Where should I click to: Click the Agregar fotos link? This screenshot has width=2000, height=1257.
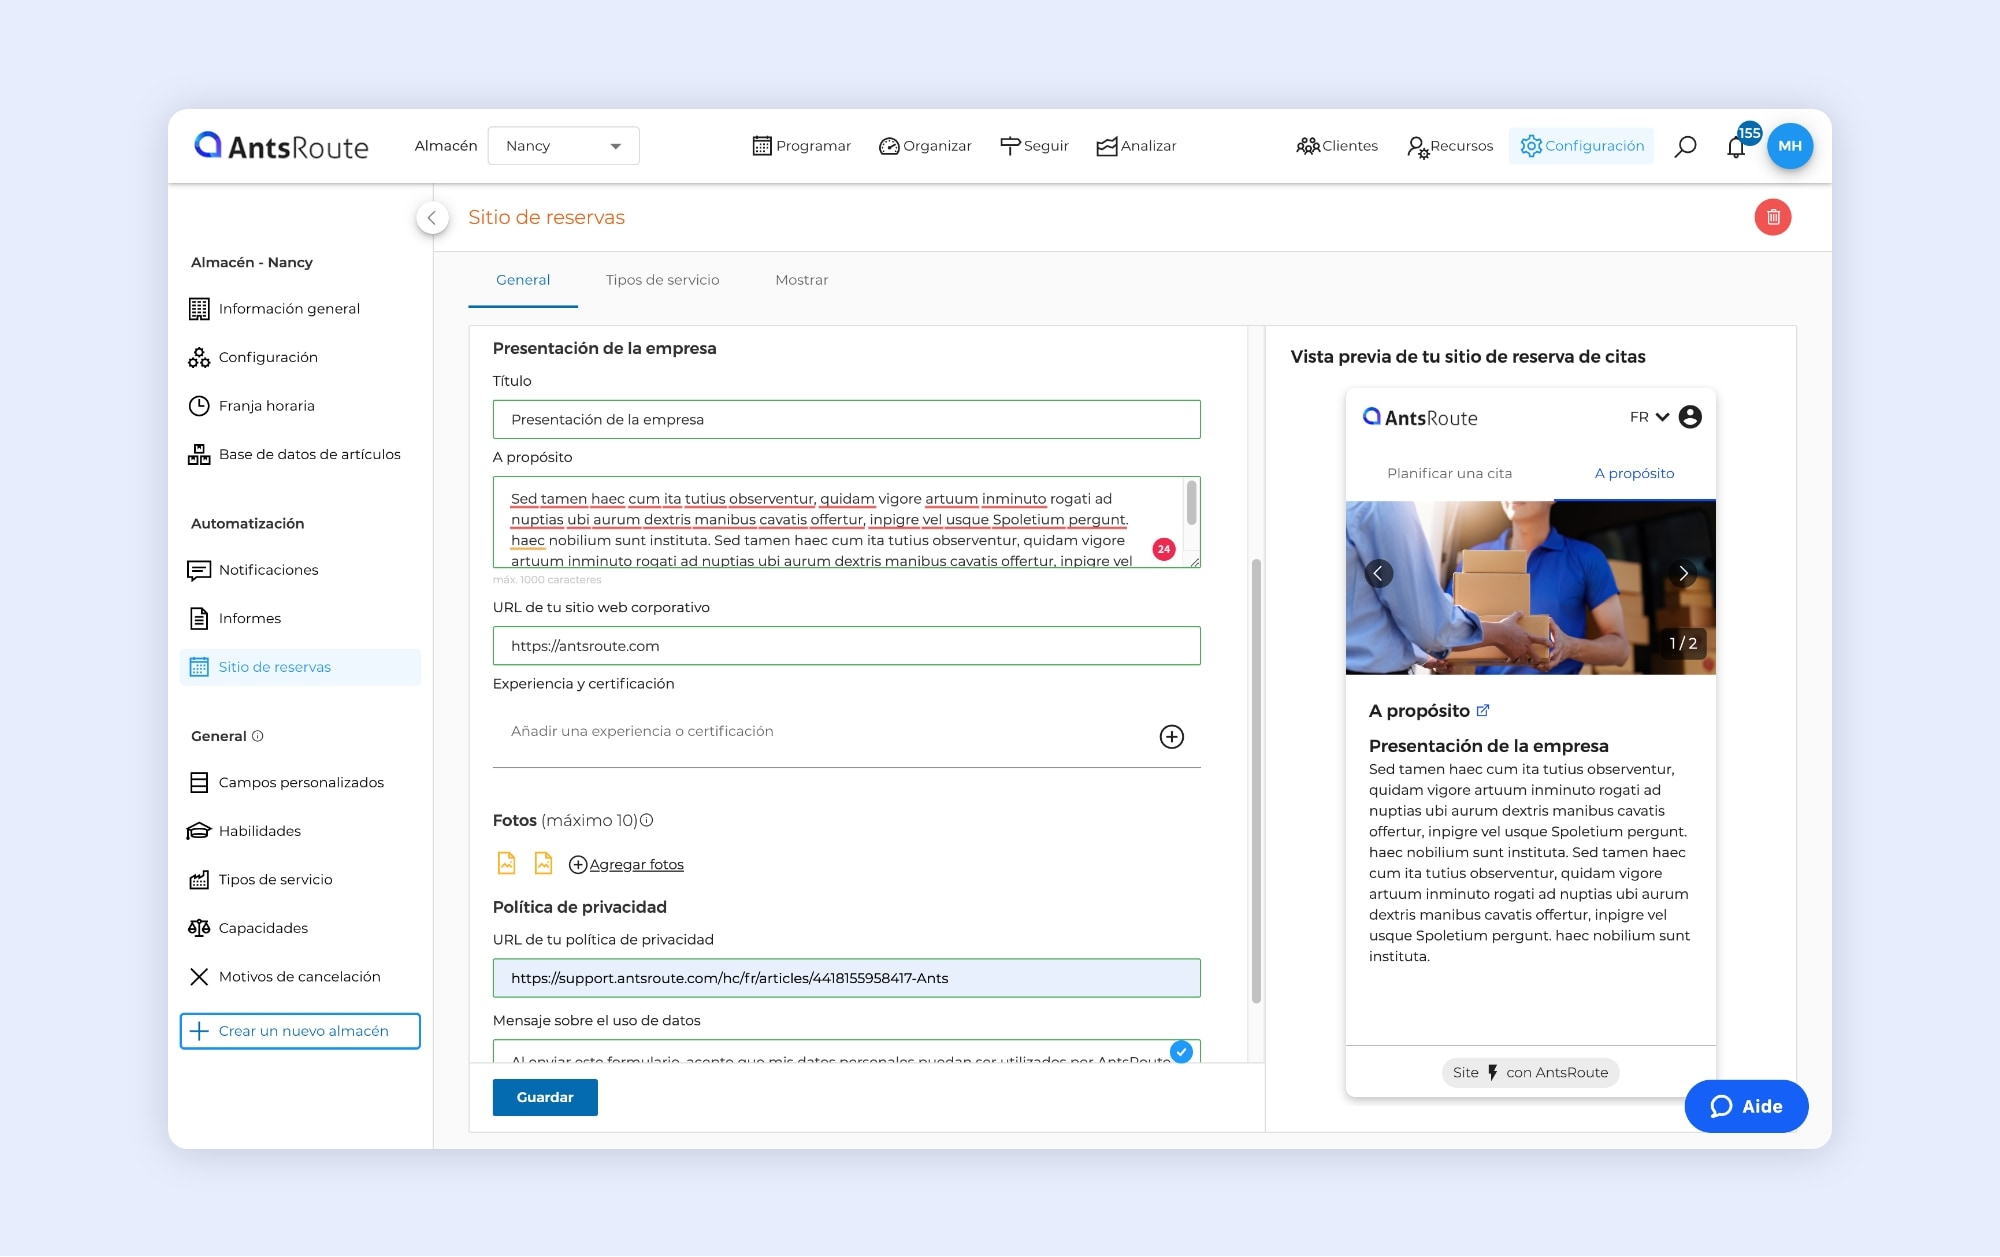coord(636,864)
